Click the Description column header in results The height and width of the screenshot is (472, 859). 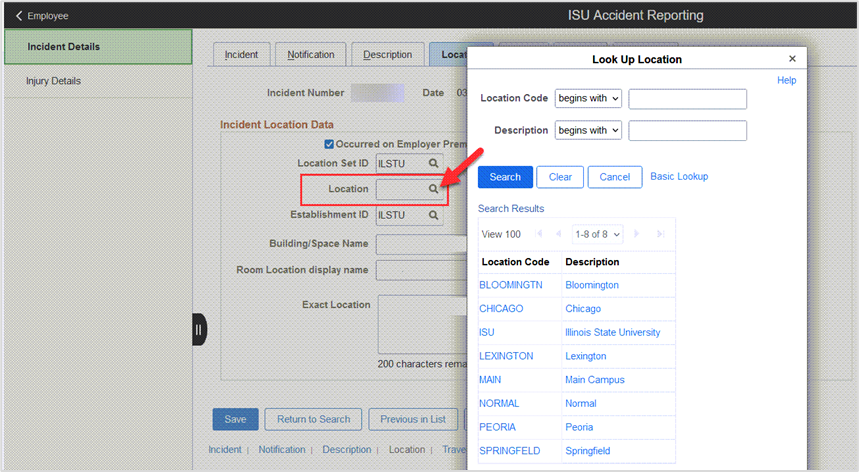(x=592, y=262)
